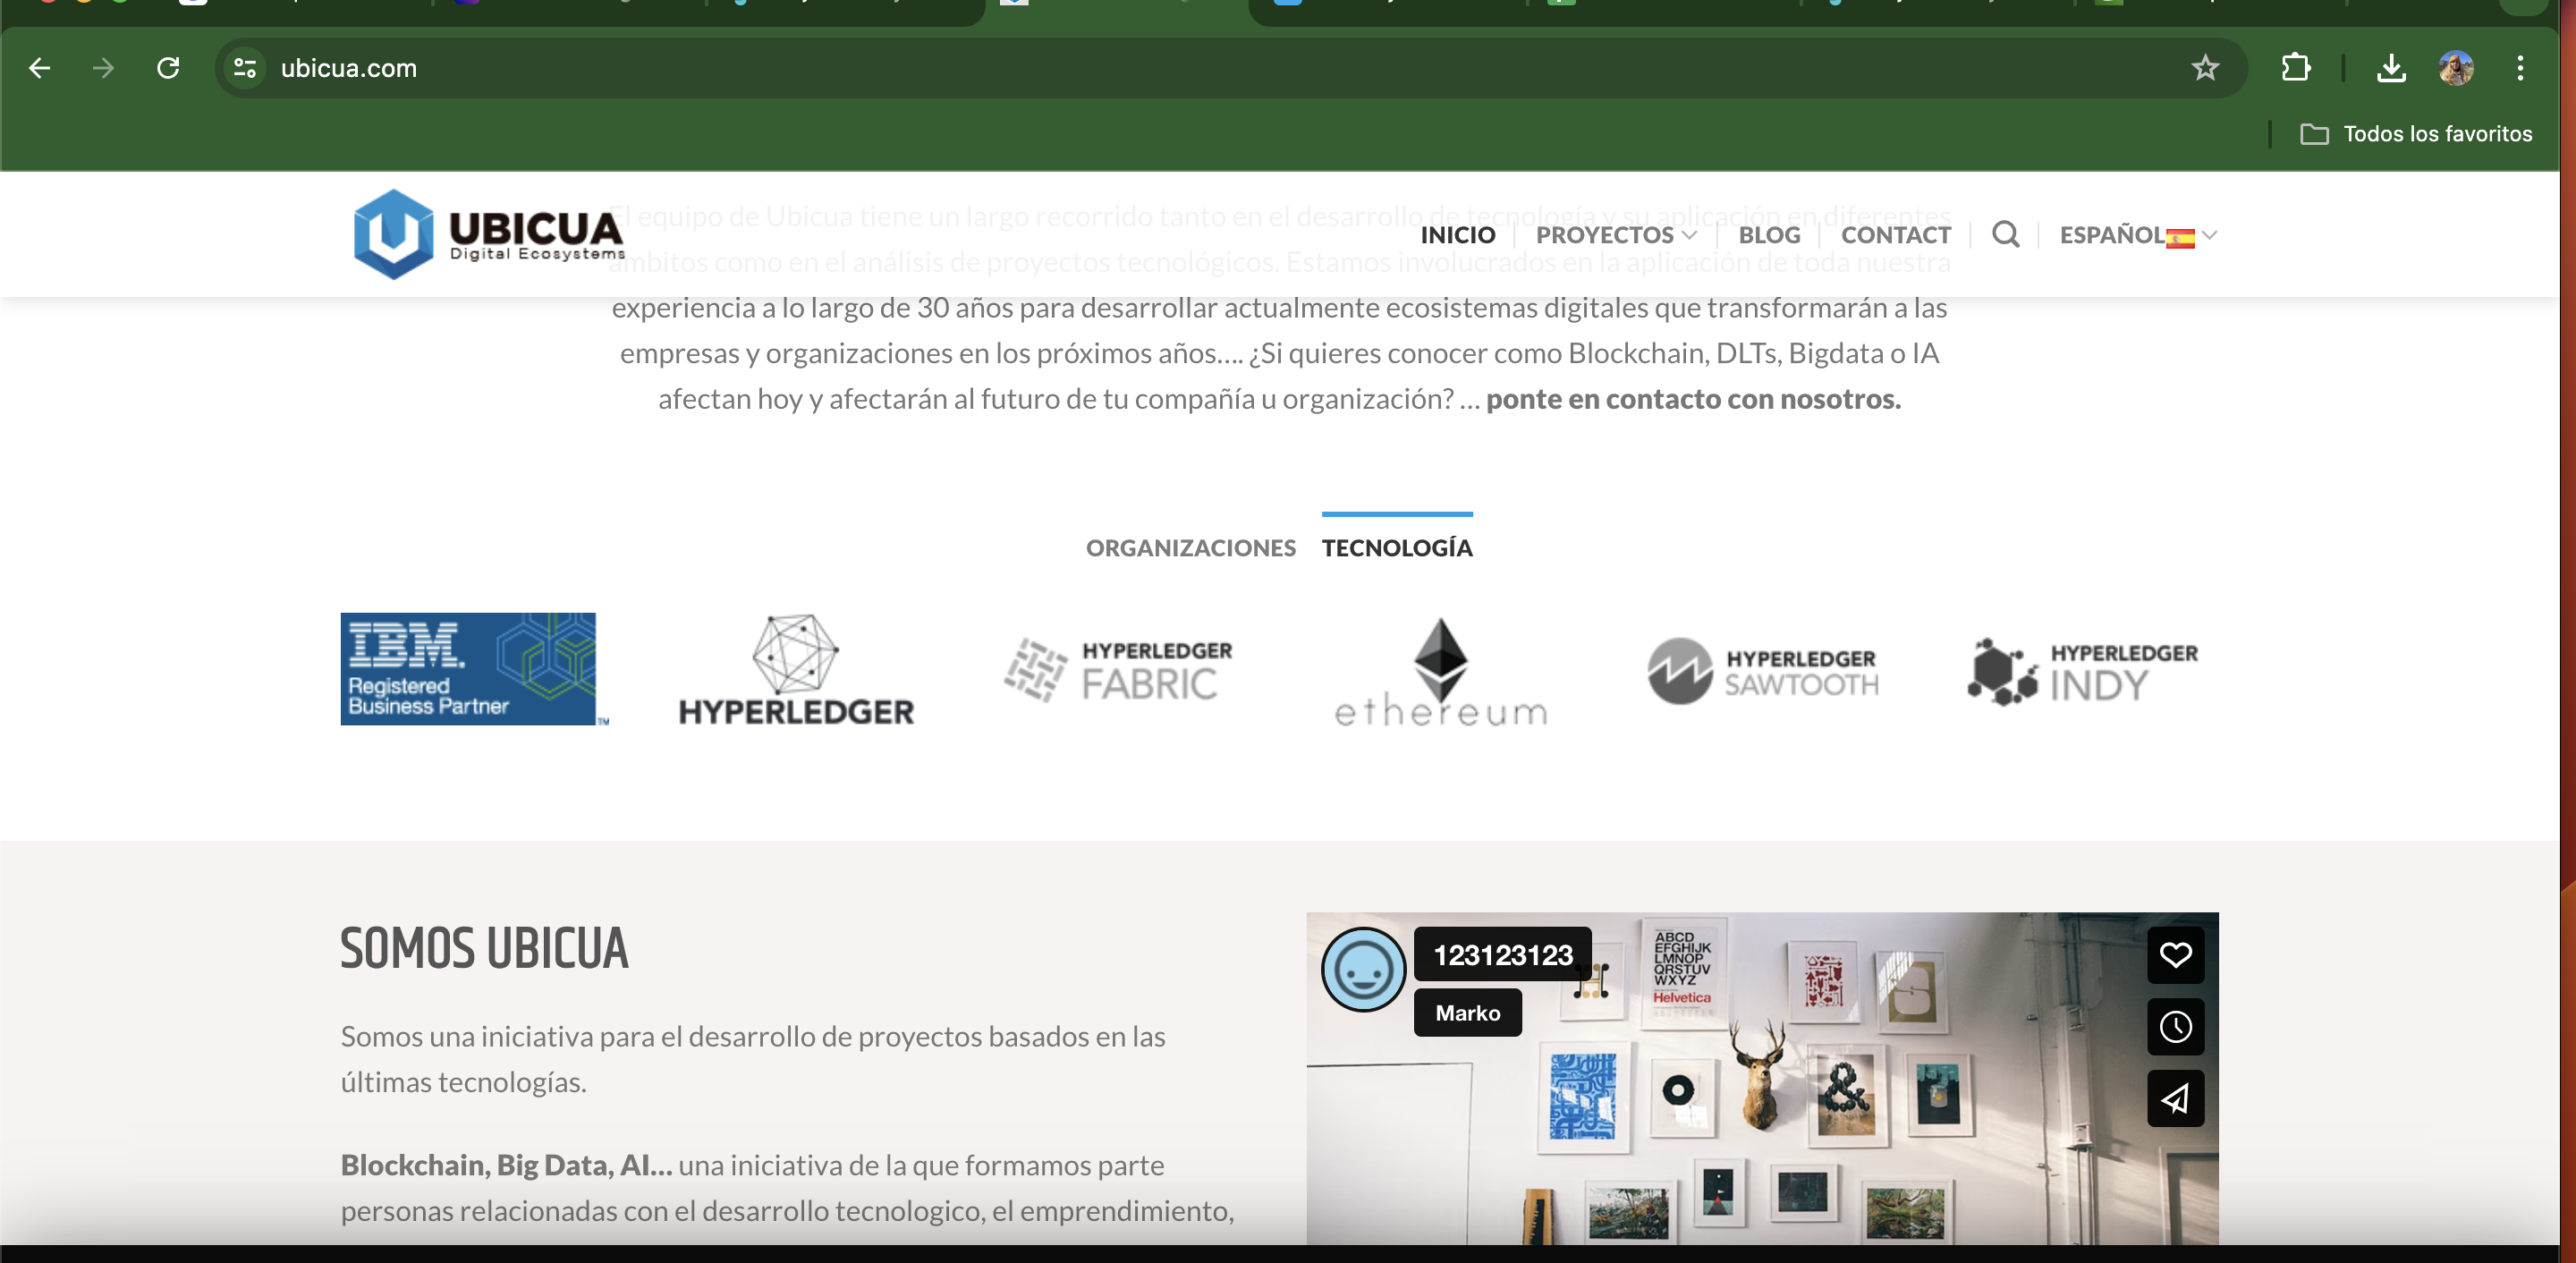Click the IBM Registered Business Partner logo

pyautogui.click(x=474, y=669)
